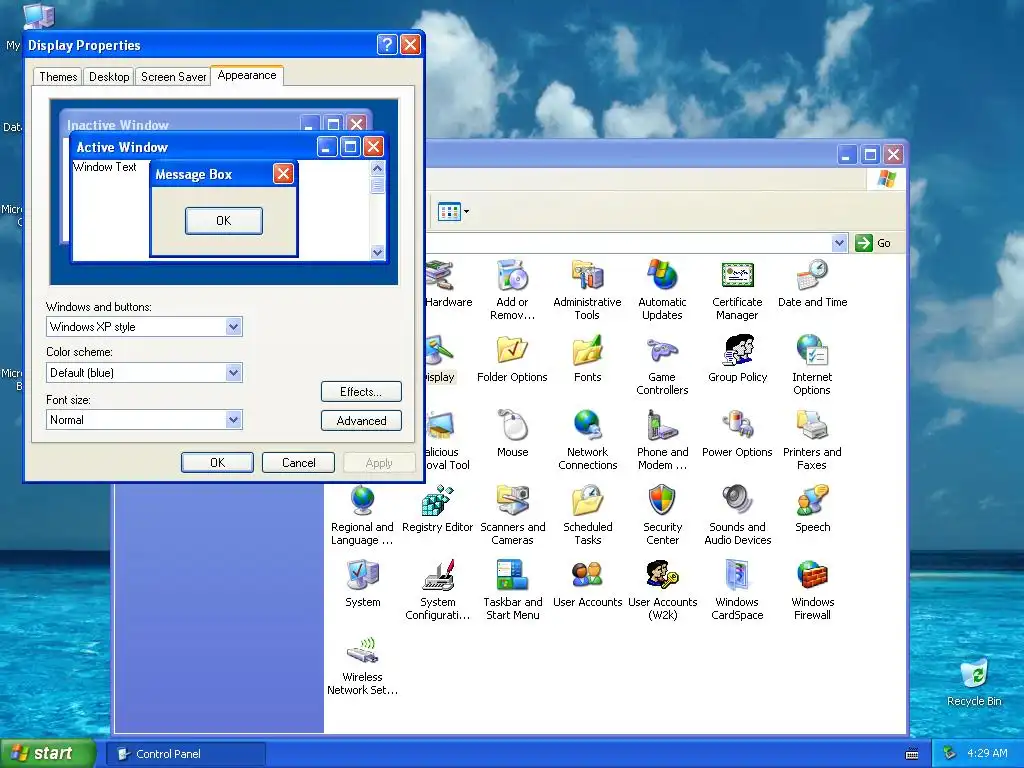Open Game Controllers icon
The width and height of the screenshot is (1024, 768).
pyautogui.click(x=662, y=351)
